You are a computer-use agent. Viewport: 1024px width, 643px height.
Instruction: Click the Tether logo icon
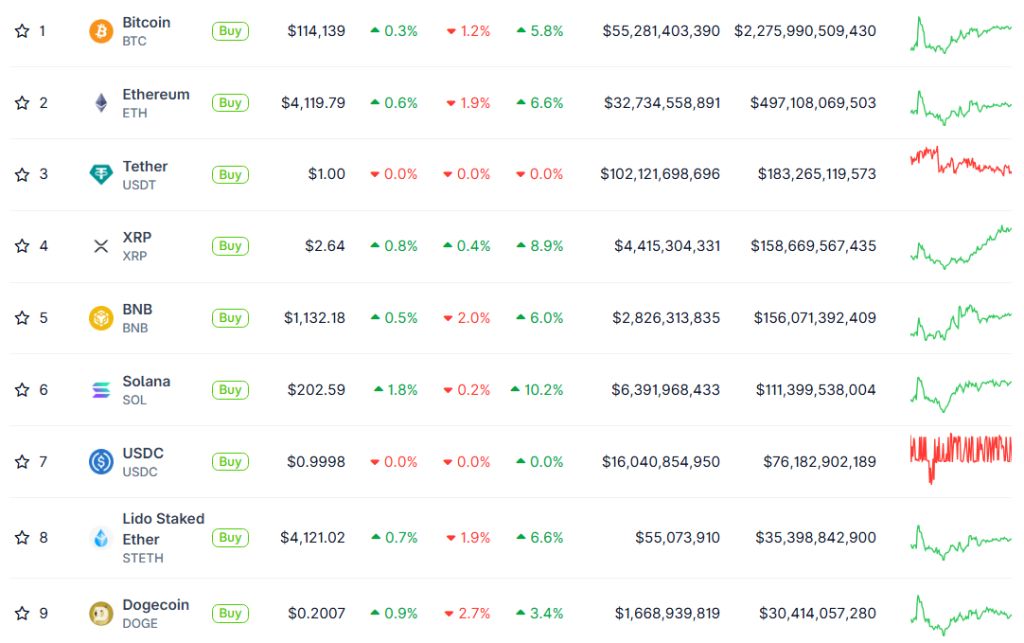pos(101,175)
